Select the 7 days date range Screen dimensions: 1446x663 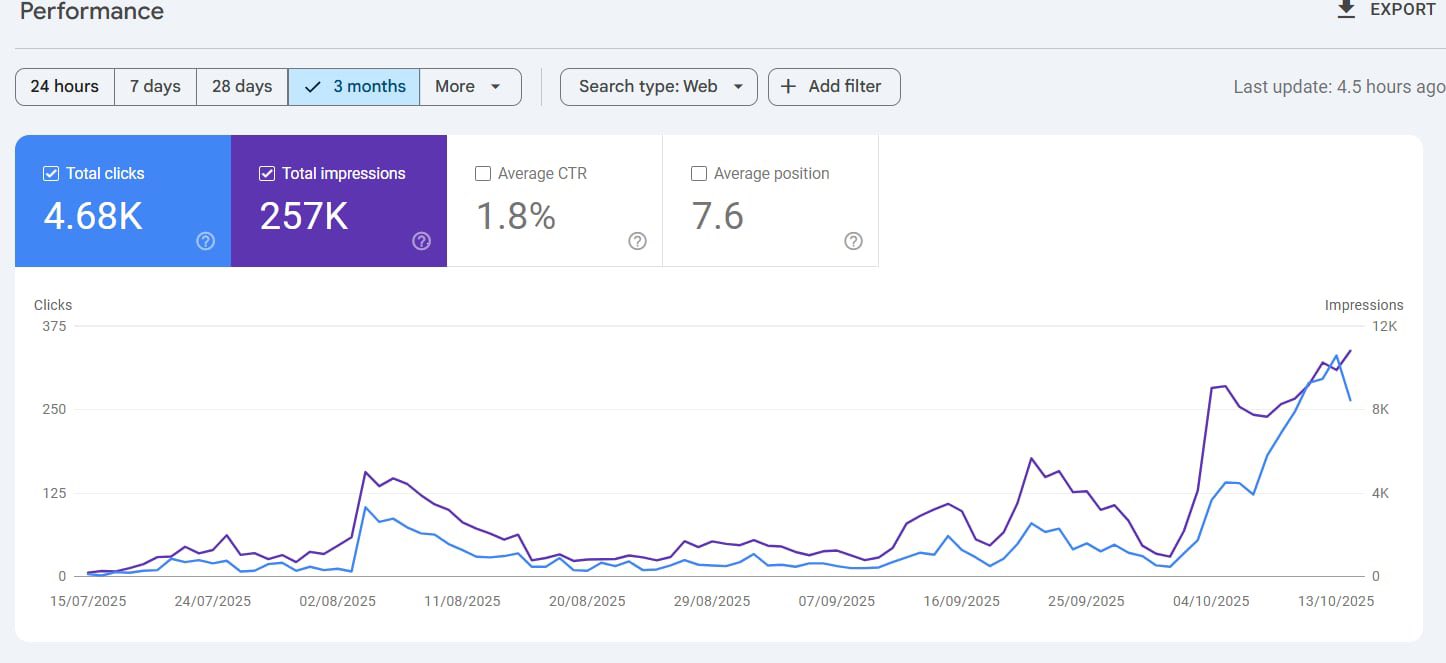pos(155,87)
